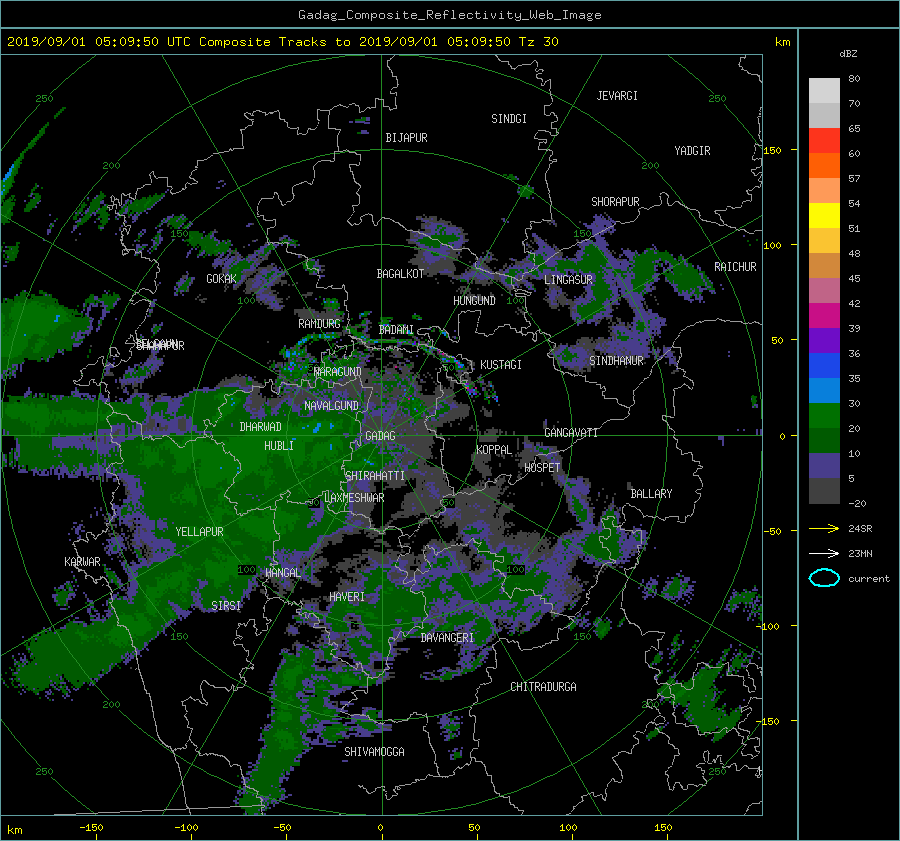Click the HUNGUND city label
The height and width of the screenshot is (841, 900).
(474, 301)
